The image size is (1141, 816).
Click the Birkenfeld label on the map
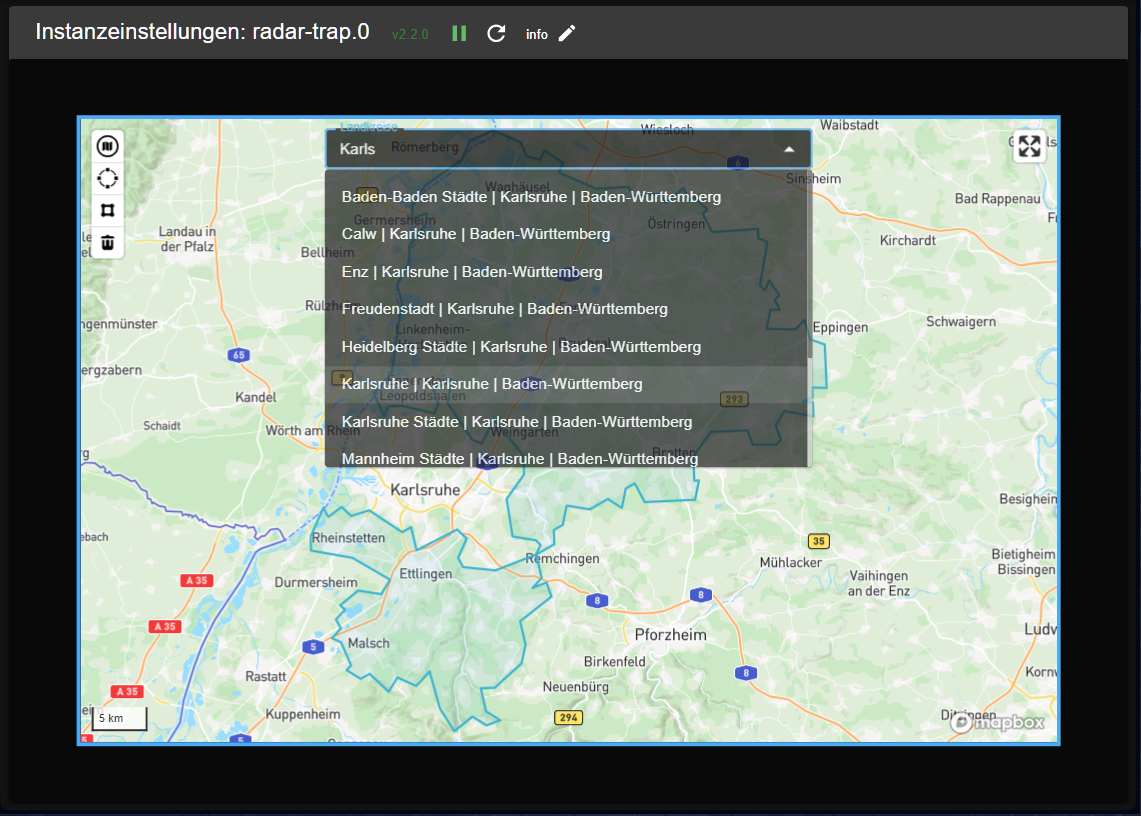(x=614, y=662)
